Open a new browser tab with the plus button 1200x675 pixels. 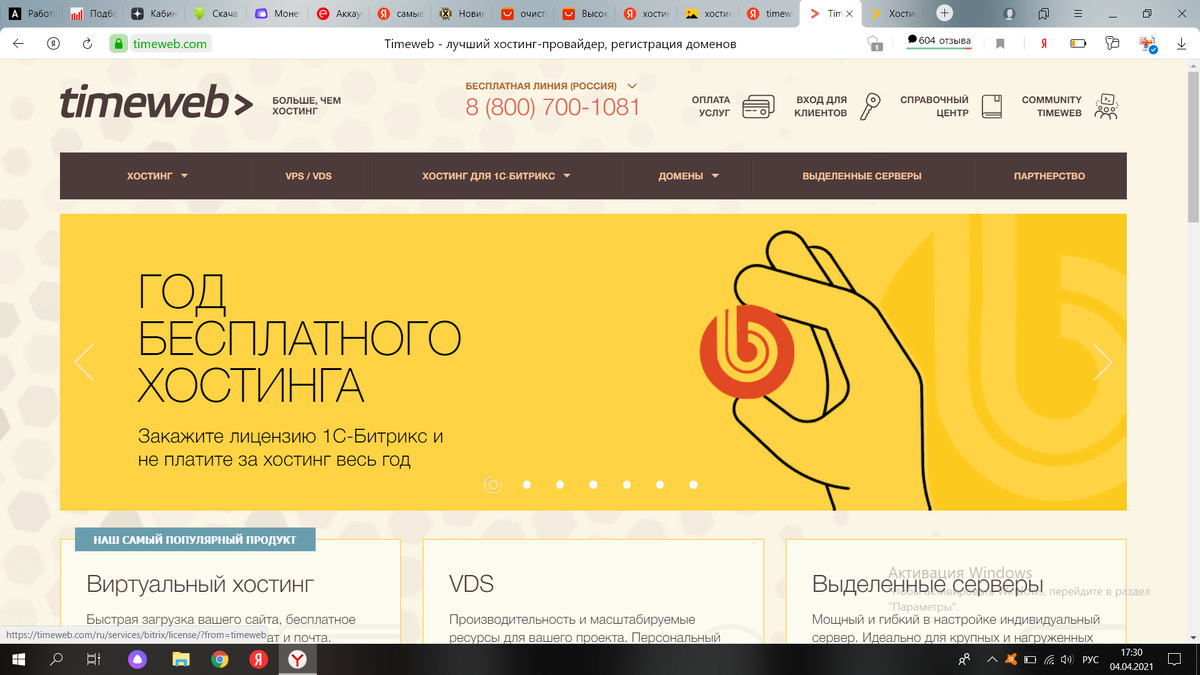pos(944,13)
